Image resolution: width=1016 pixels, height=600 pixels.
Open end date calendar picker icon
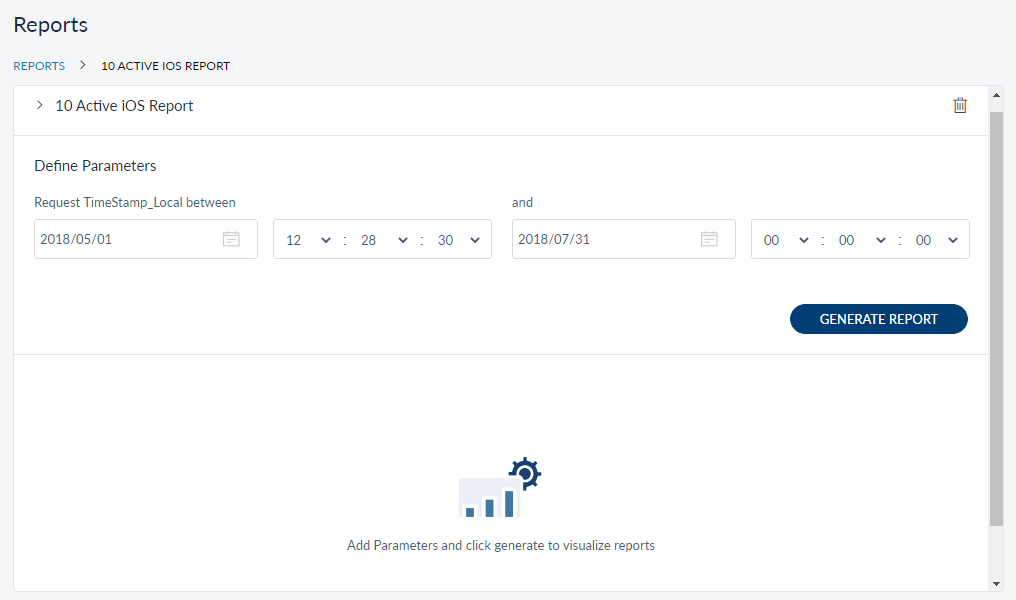(x=709, y=240)
